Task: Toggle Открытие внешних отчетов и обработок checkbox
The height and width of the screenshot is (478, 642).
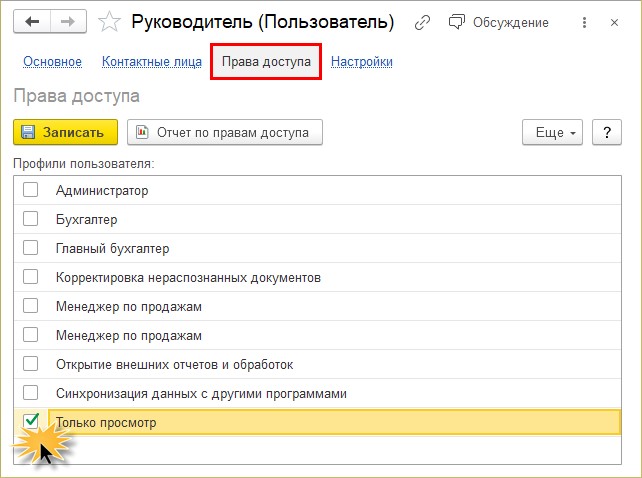Action: point(31,364)
